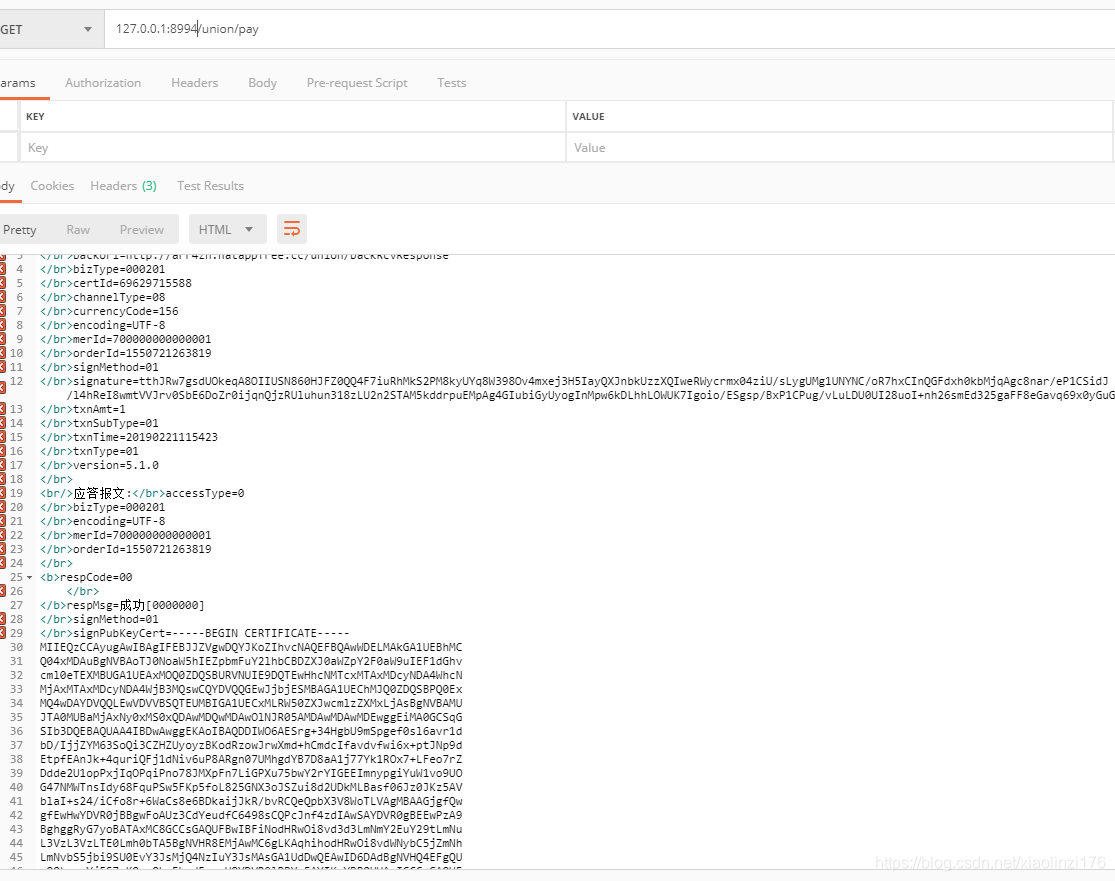Click line number 35 in the gutter
The width and height of the screenshot is (1115, 881).
16,717
